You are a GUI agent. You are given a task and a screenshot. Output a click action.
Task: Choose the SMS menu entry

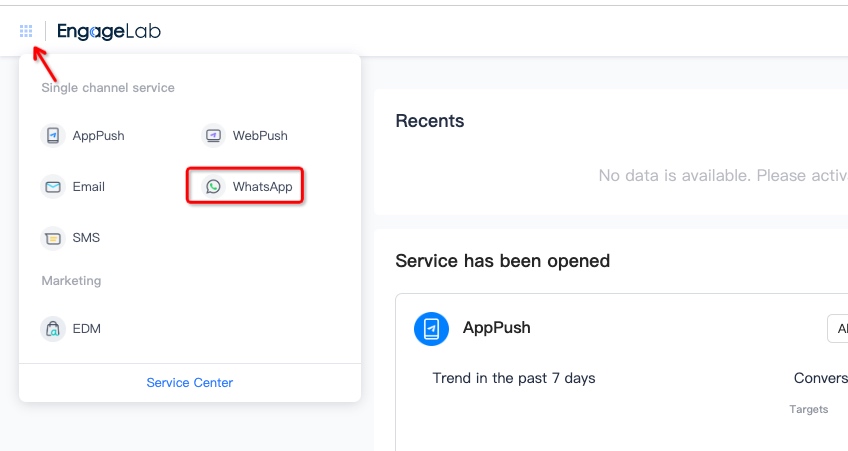[86, 237]
